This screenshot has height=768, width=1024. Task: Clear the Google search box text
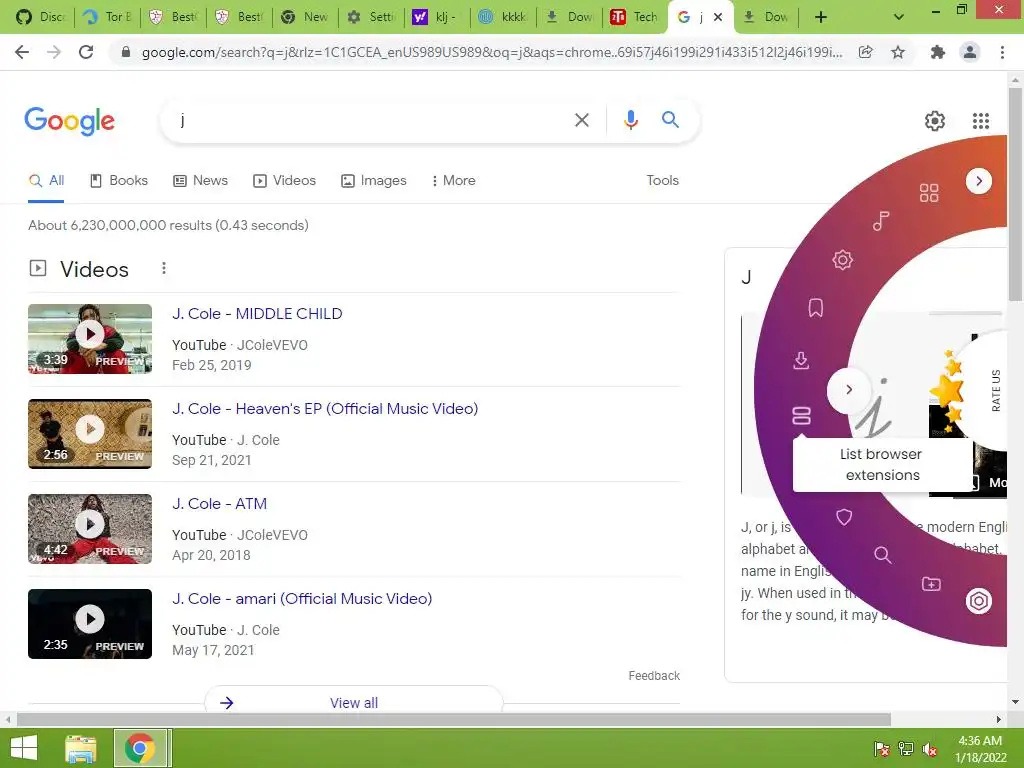coord(581,120)
